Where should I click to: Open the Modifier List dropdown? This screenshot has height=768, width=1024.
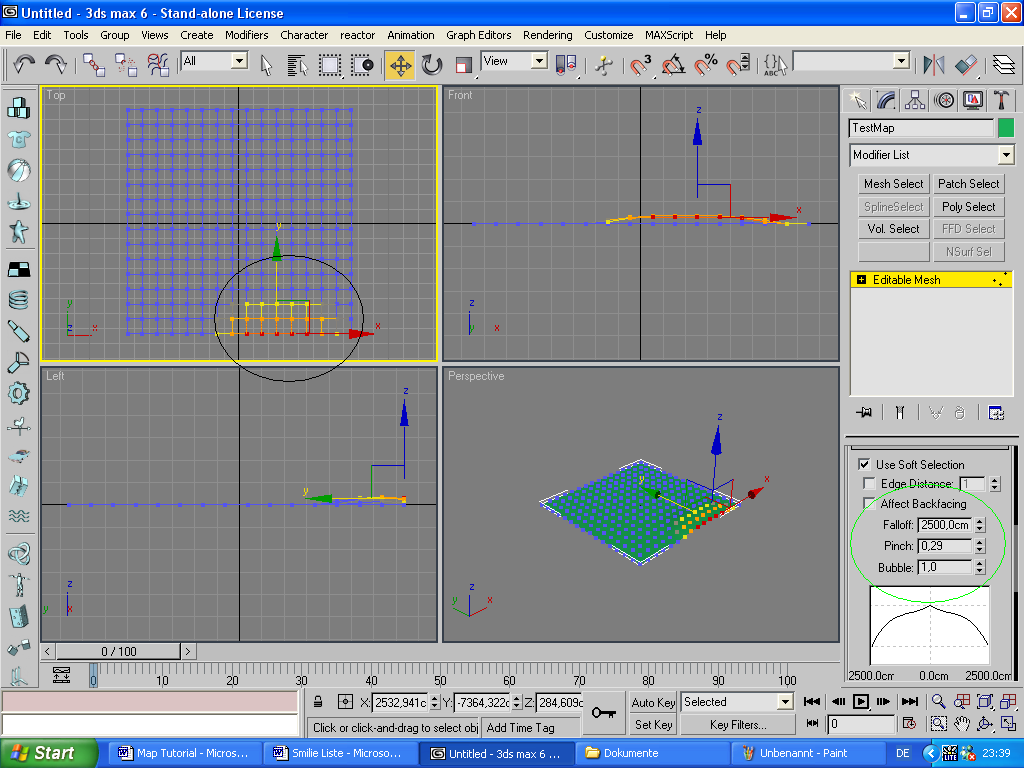pos(1005,155)
